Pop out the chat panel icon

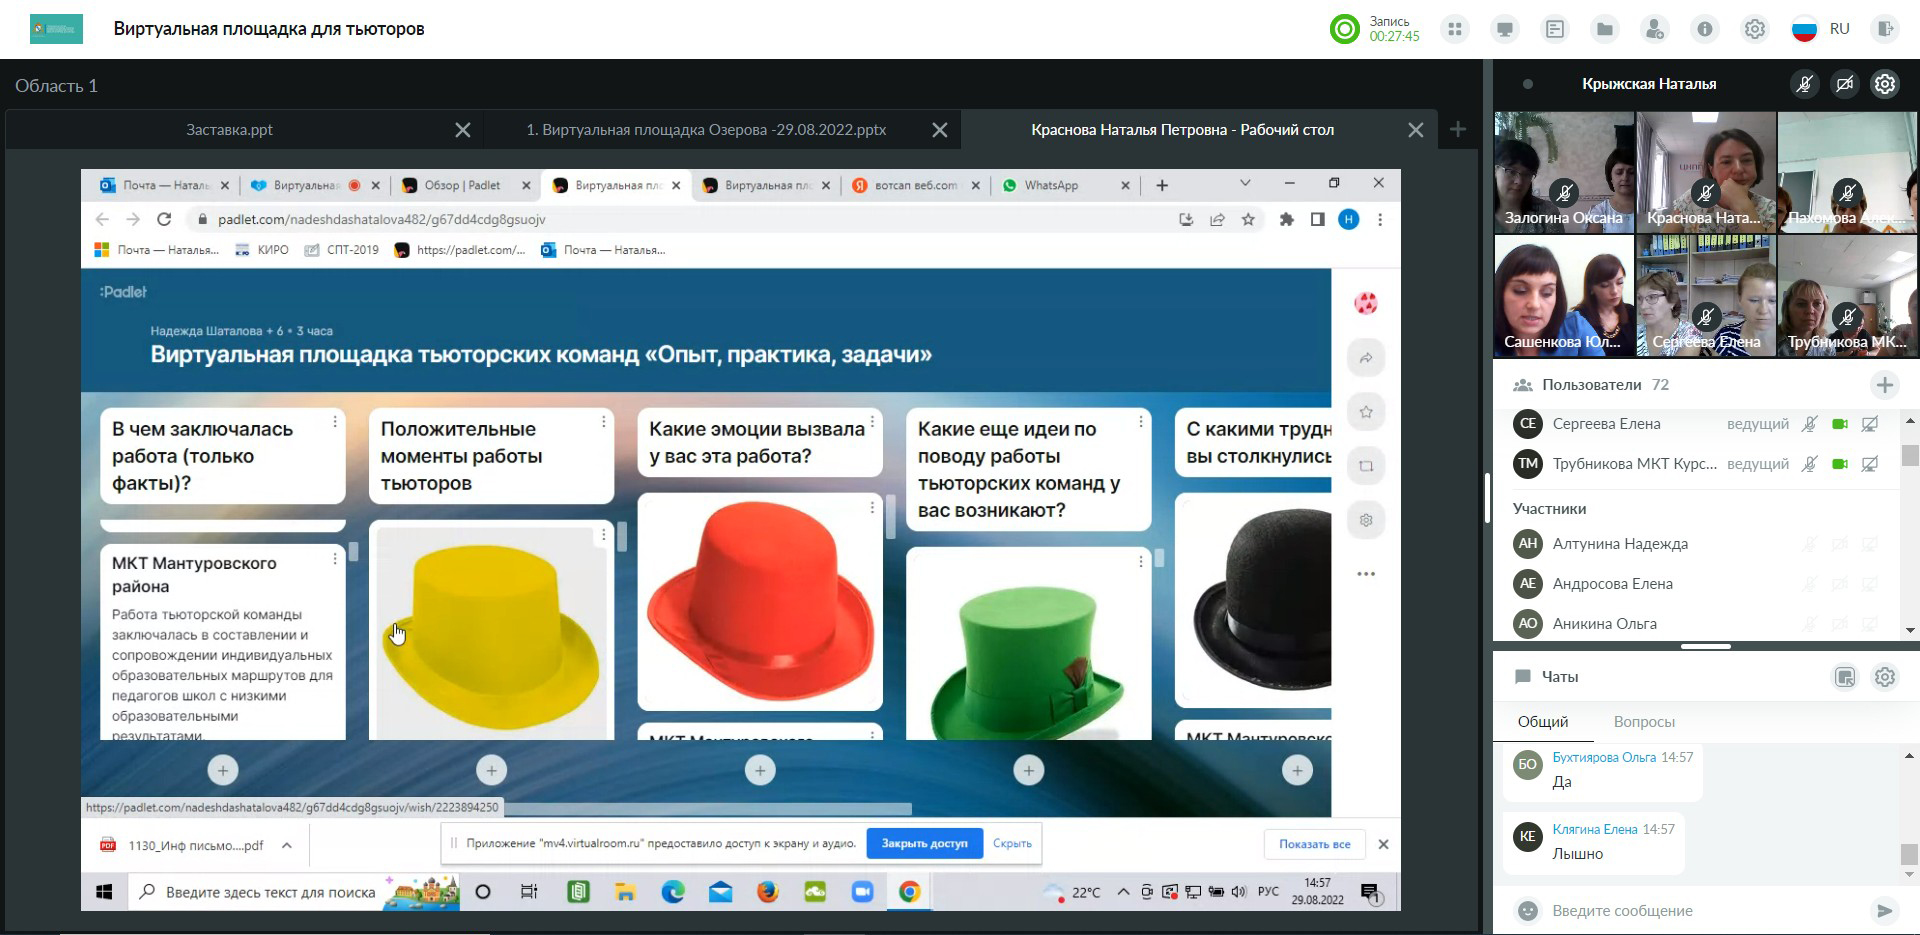(x=1845, y=677)
